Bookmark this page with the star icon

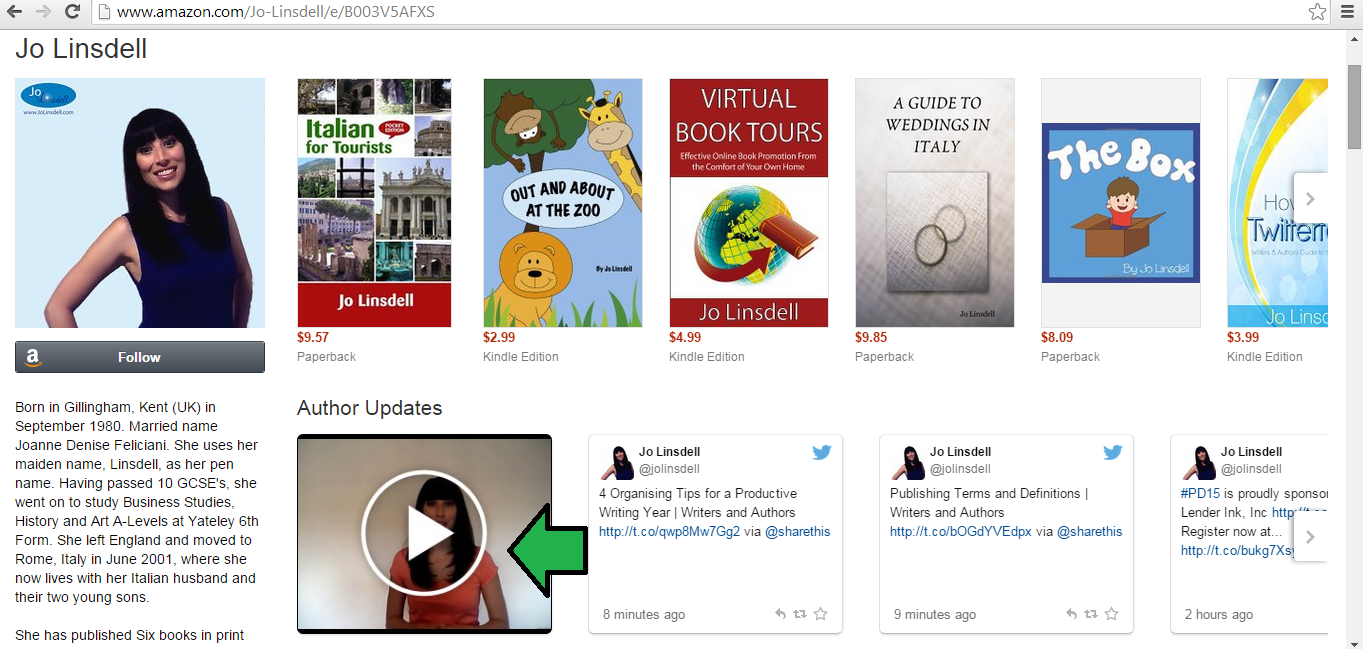[x=1318, y=12]
